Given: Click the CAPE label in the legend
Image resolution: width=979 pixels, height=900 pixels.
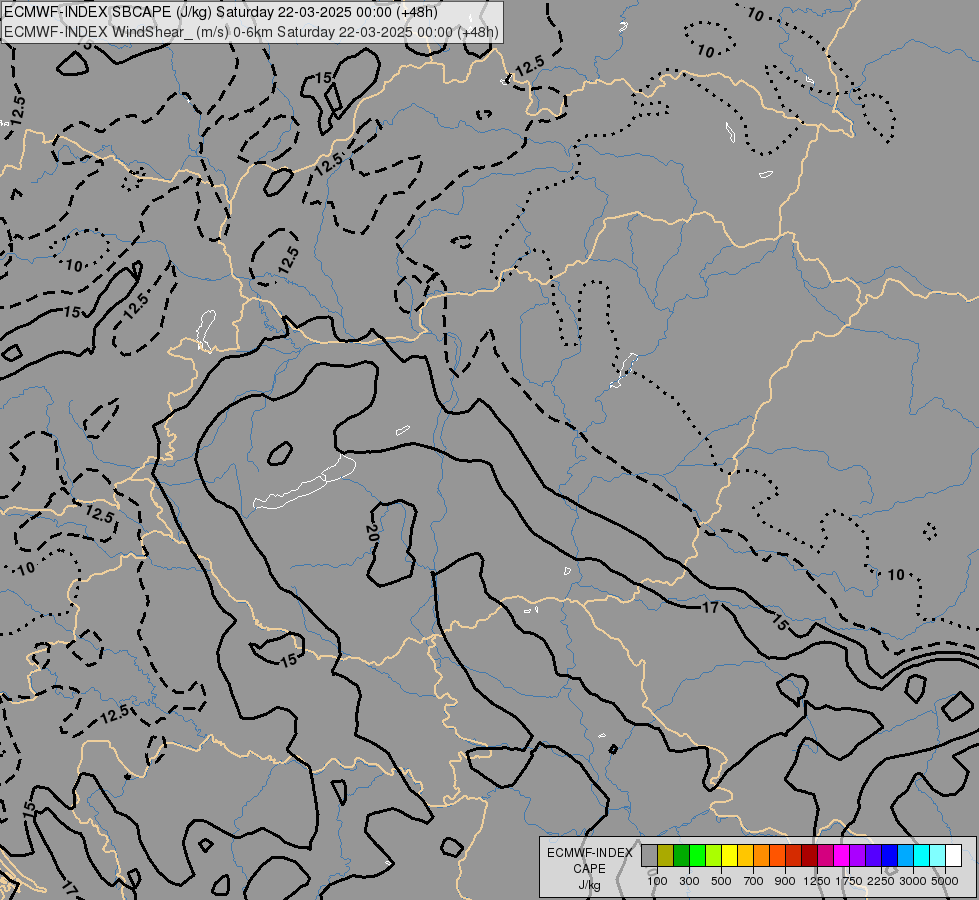Looking at the screenshot, I should pos(589,869).
